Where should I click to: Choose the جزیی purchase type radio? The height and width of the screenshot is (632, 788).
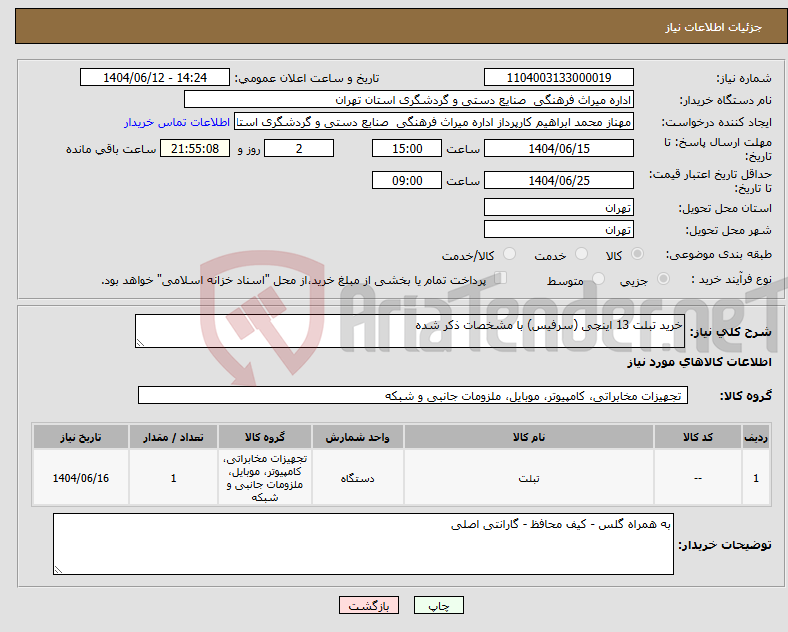point(663,278)
